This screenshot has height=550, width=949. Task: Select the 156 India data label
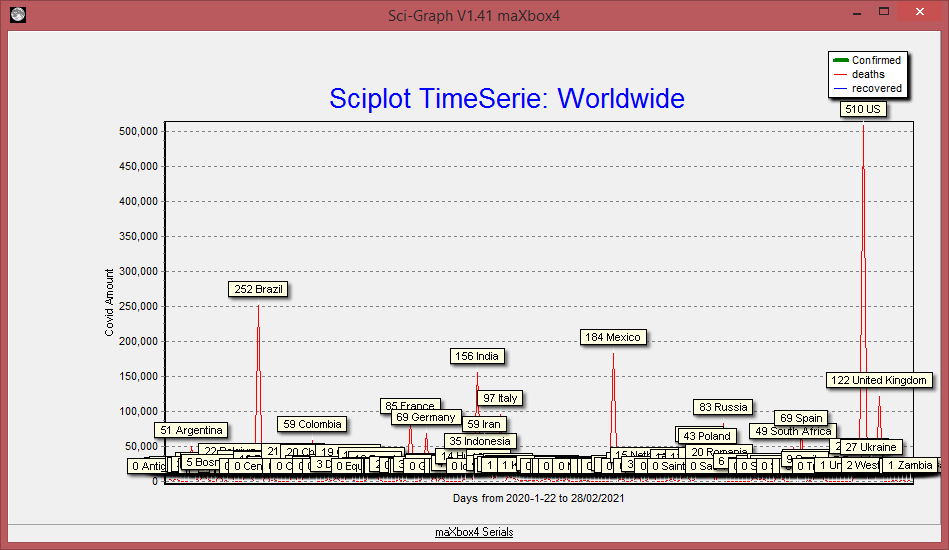pos(476,356)
